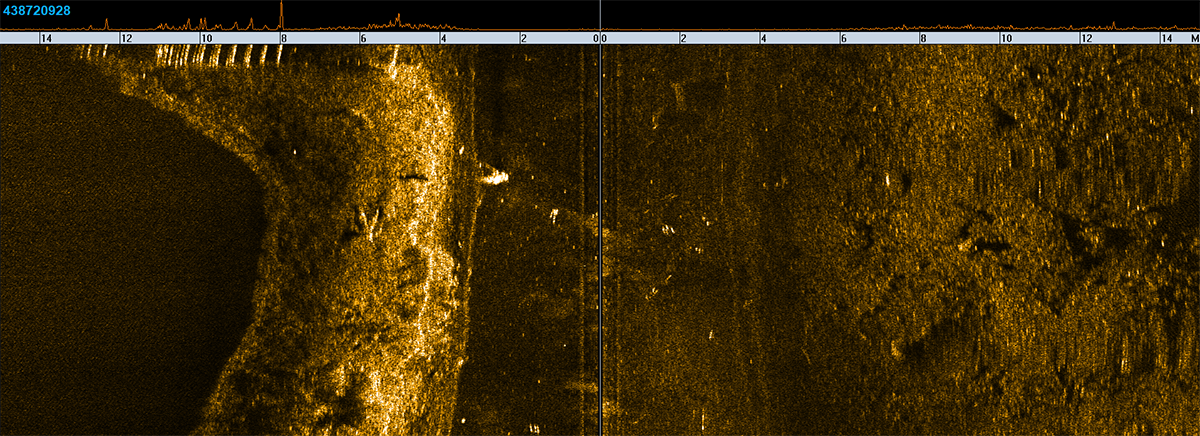Click the 8 mark on the starboard range ruler
This screenshot has height=436, width=1200.
click(923, 38)
